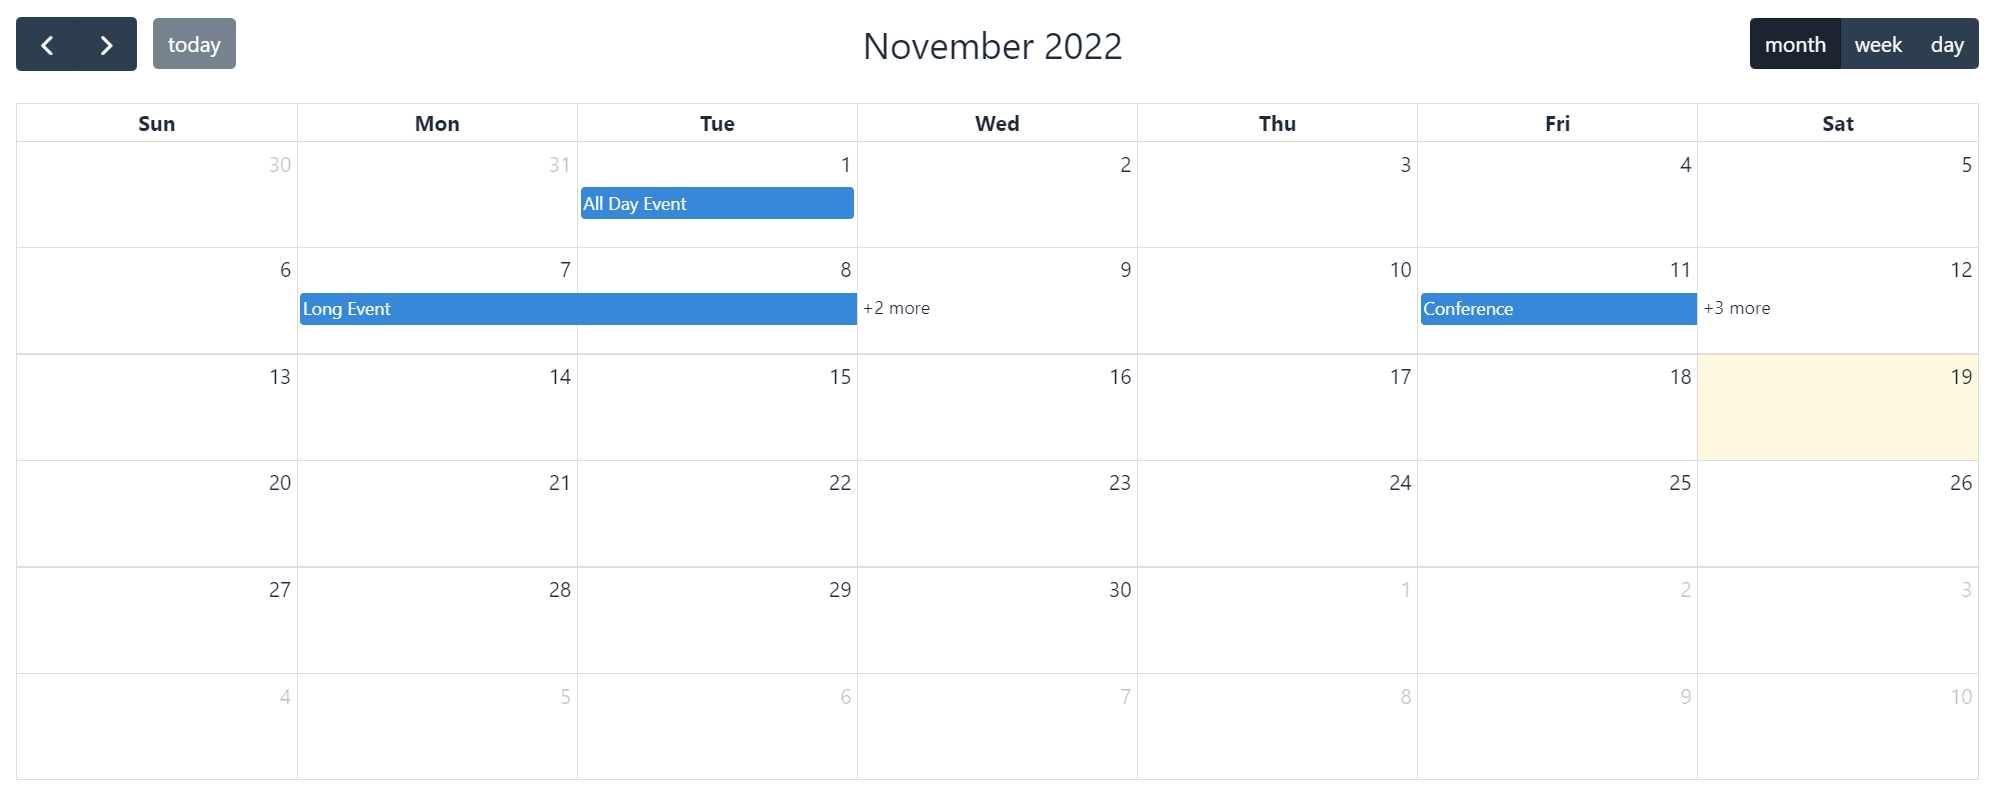Select the highlighted day November 19

tap(1837, 408)
